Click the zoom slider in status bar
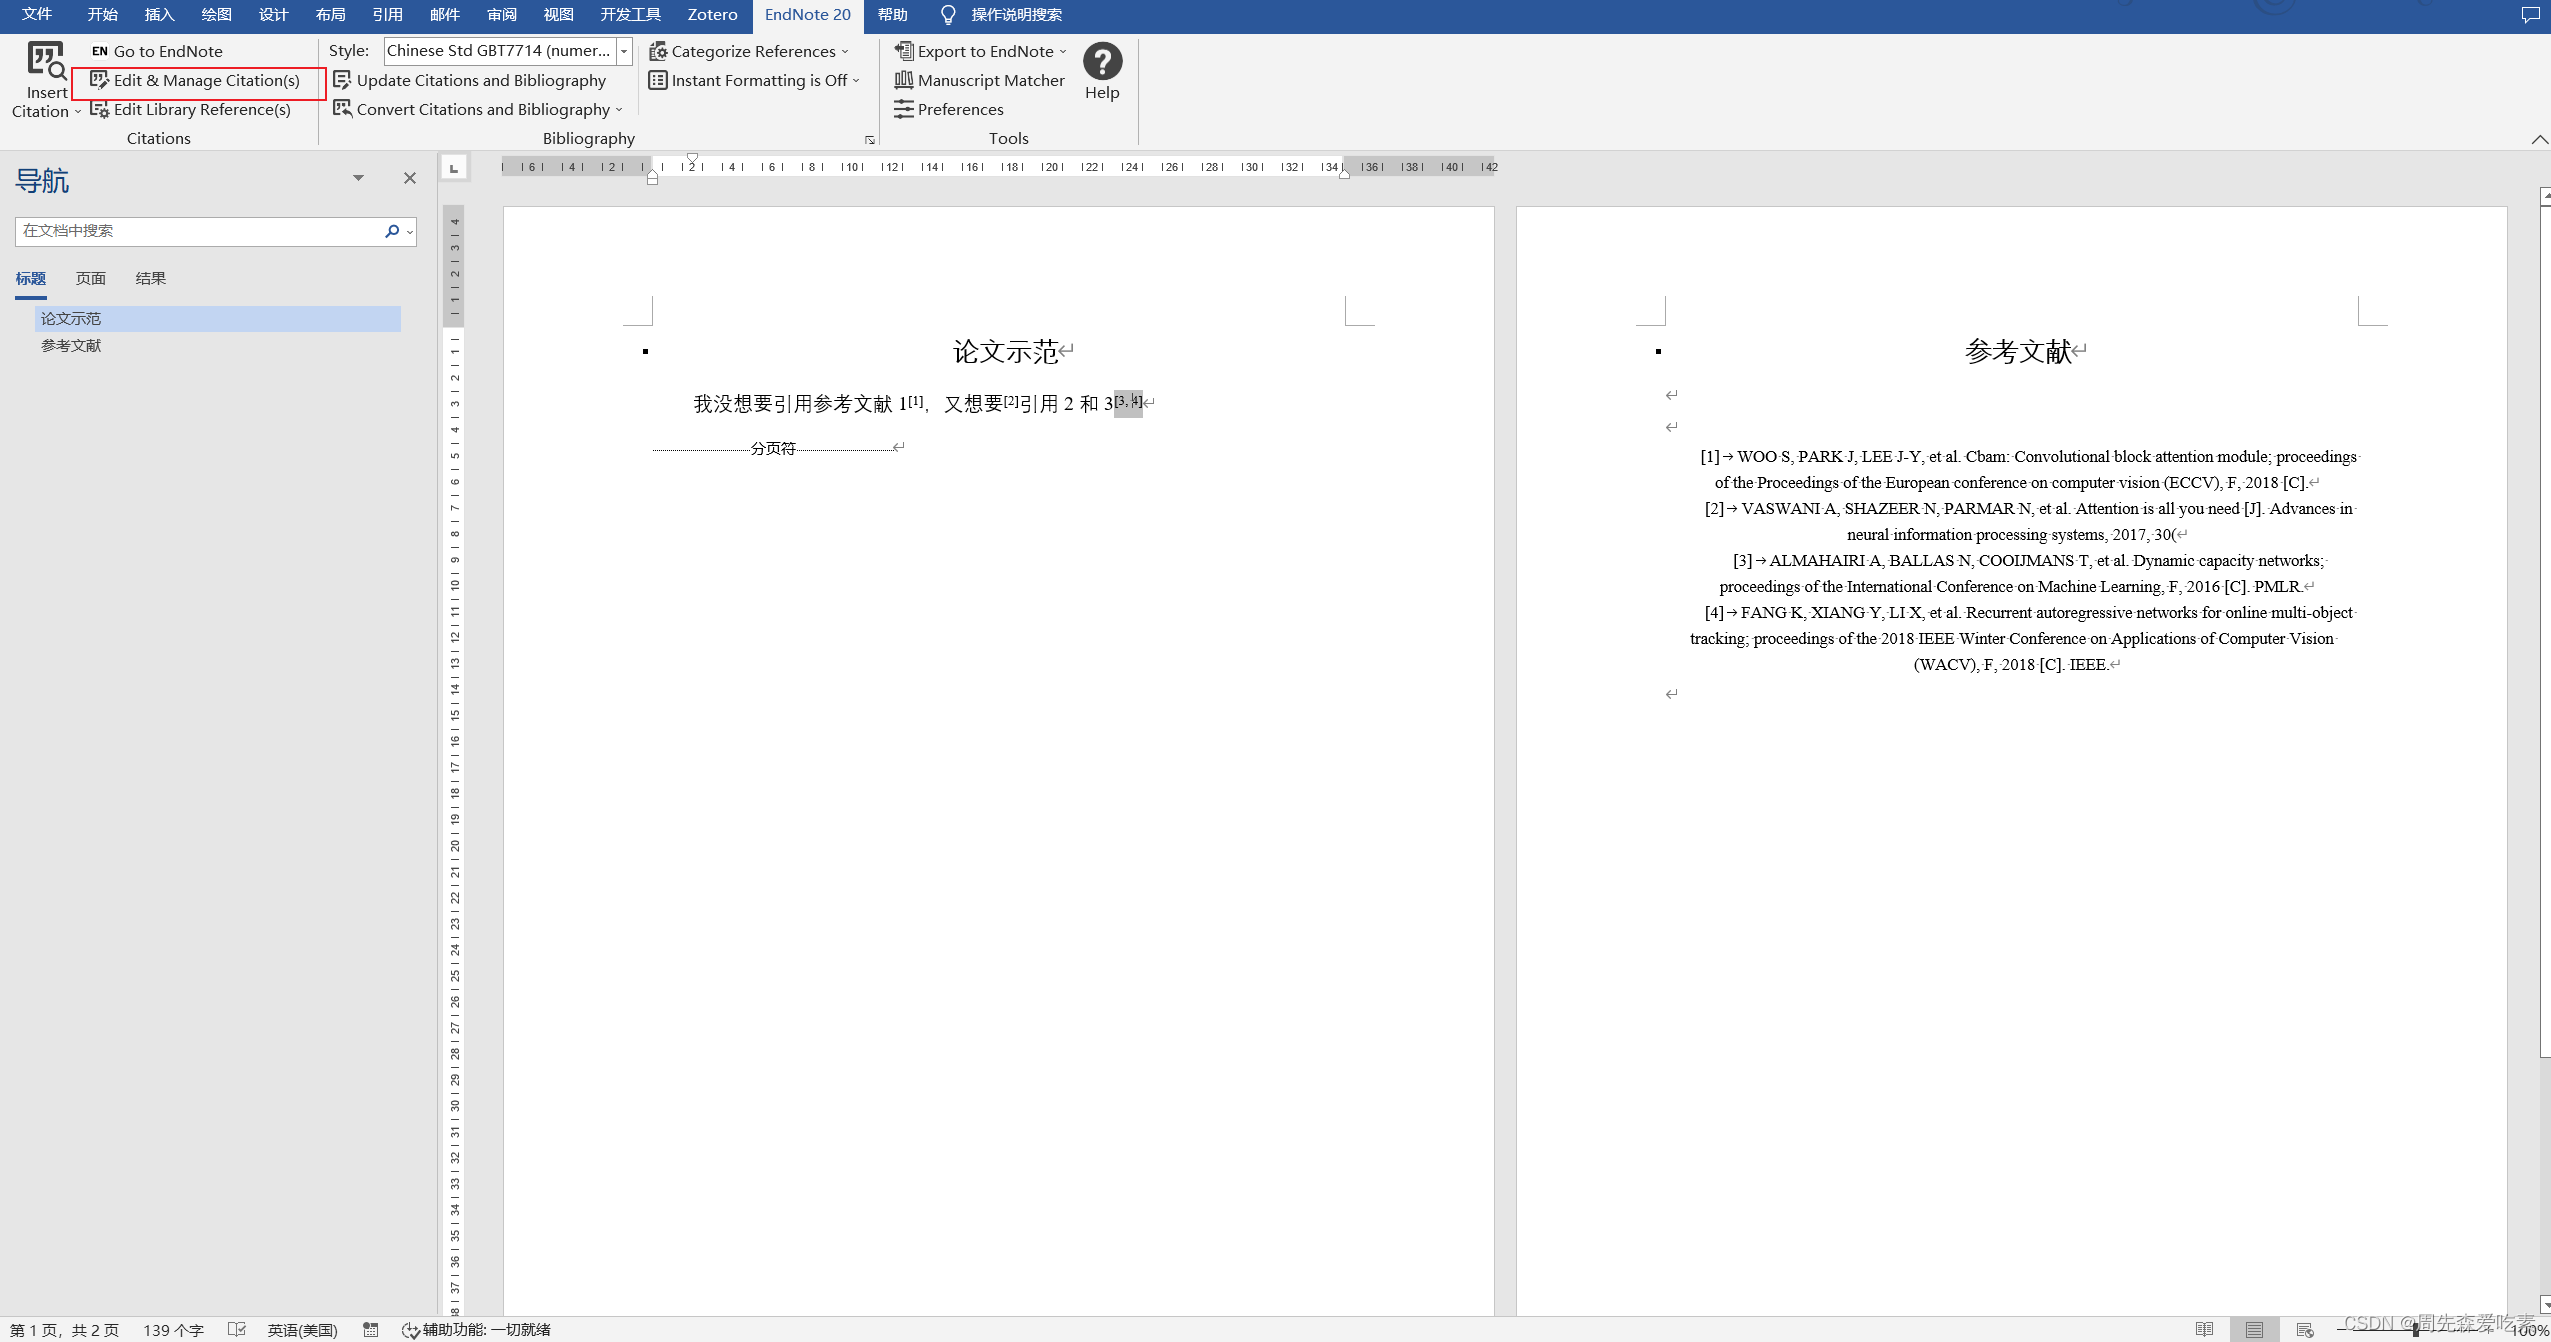The image size is (2551, 1342). [x=2415, y=1329]
